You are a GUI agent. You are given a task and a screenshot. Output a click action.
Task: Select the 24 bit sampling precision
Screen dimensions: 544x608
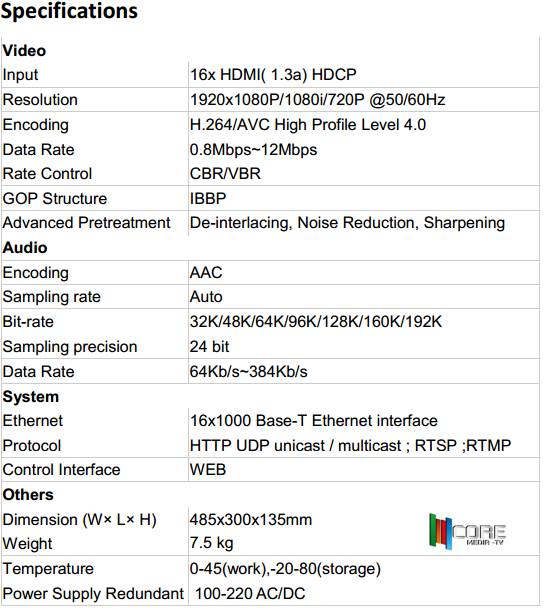point(209,347)
